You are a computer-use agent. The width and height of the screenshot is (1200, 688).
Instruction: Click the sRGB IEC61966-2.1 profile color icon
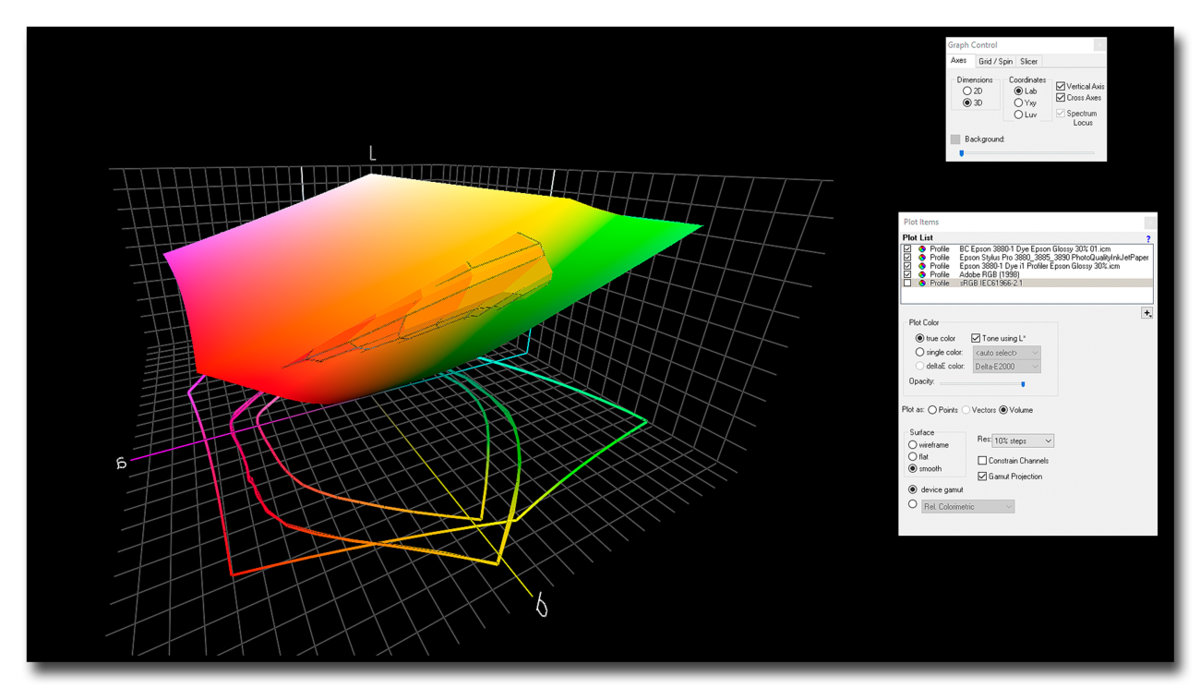pyautogui.click(x=921, y=283)
